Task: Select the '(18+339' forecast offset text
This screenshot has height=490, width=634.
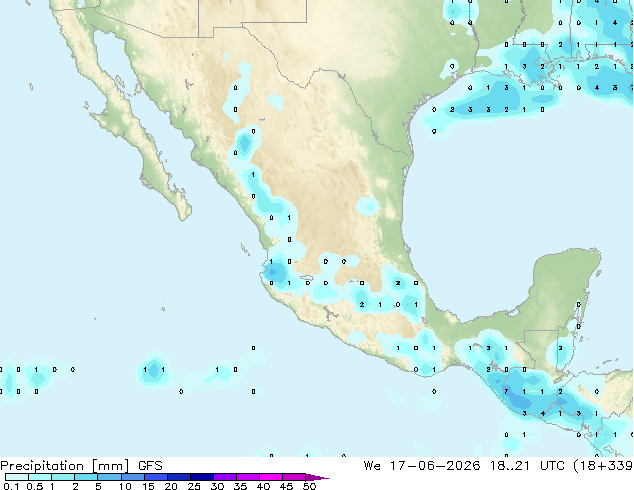Action: pos(603,466)
